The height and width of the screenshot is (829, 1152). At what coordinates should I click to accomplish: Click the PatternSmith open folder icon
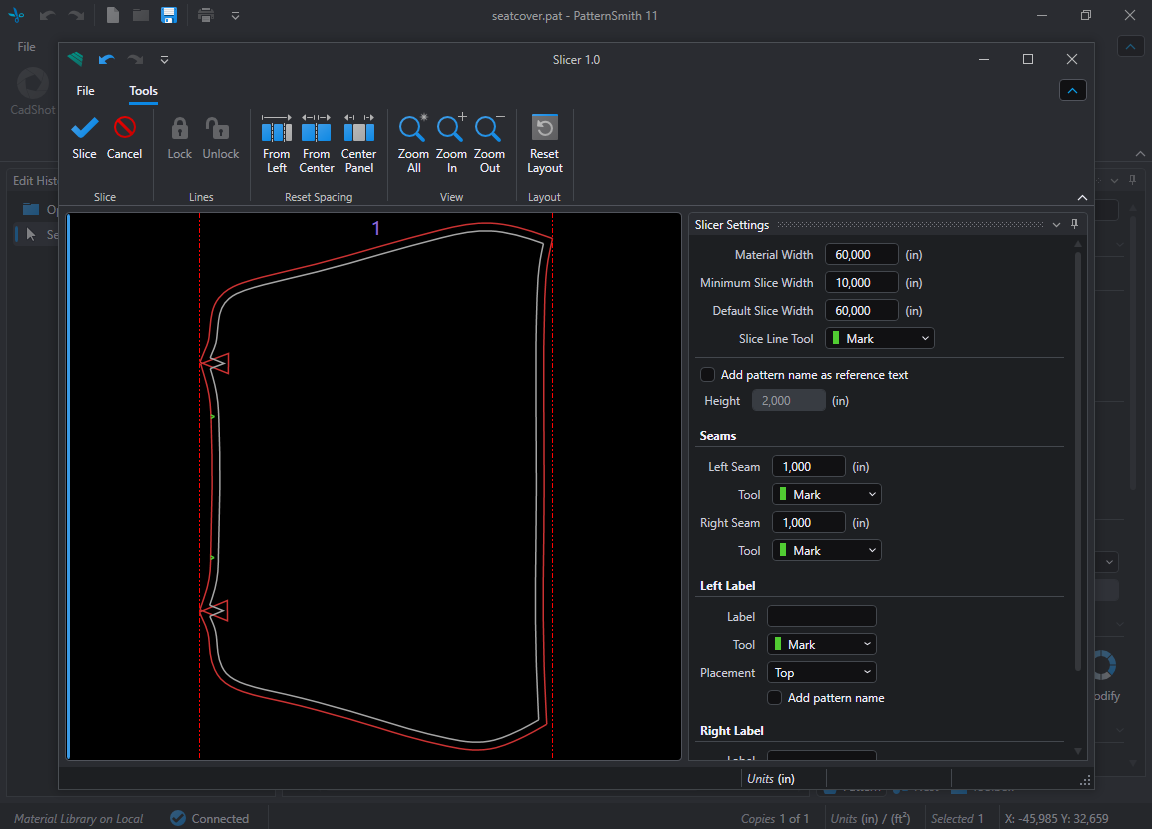tap(140, 15)
